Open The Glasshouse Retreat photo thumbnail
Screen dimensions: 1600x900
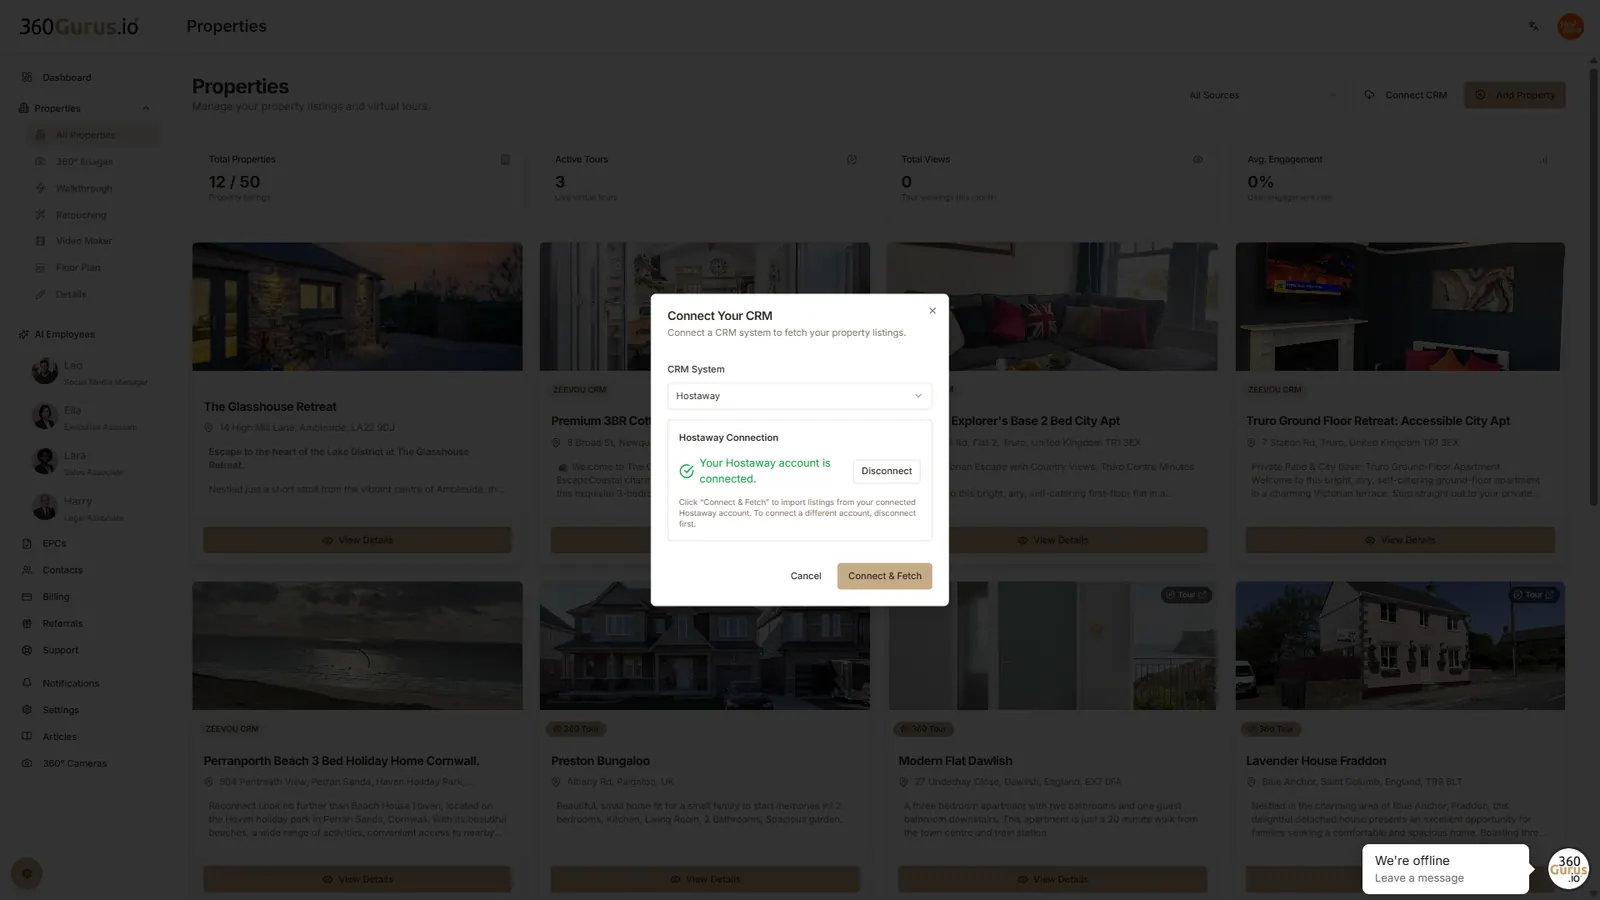point(357,307)
